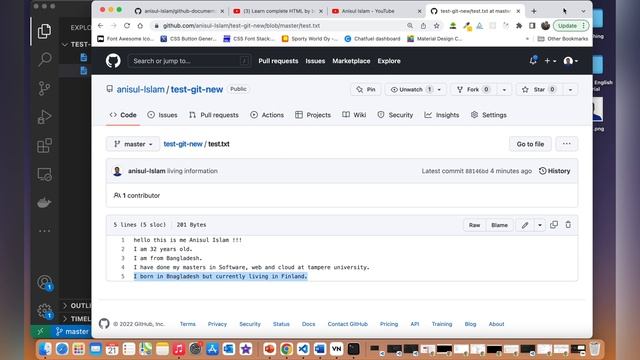This screenshot has height=360, width=640.
Task: Delete test.txt with trash icon
Action: pyautogui.click(x=568, y=224)
